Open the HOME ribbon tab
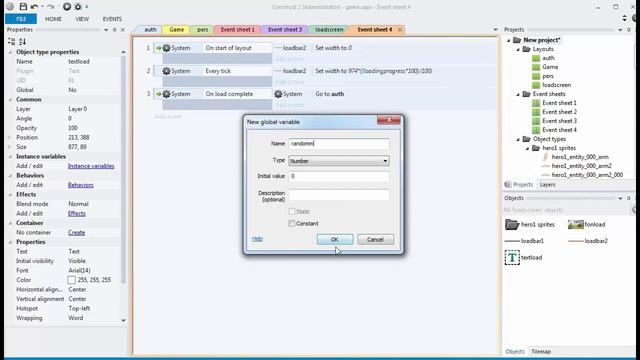The image size is (640, 360). tap(53, 19)
